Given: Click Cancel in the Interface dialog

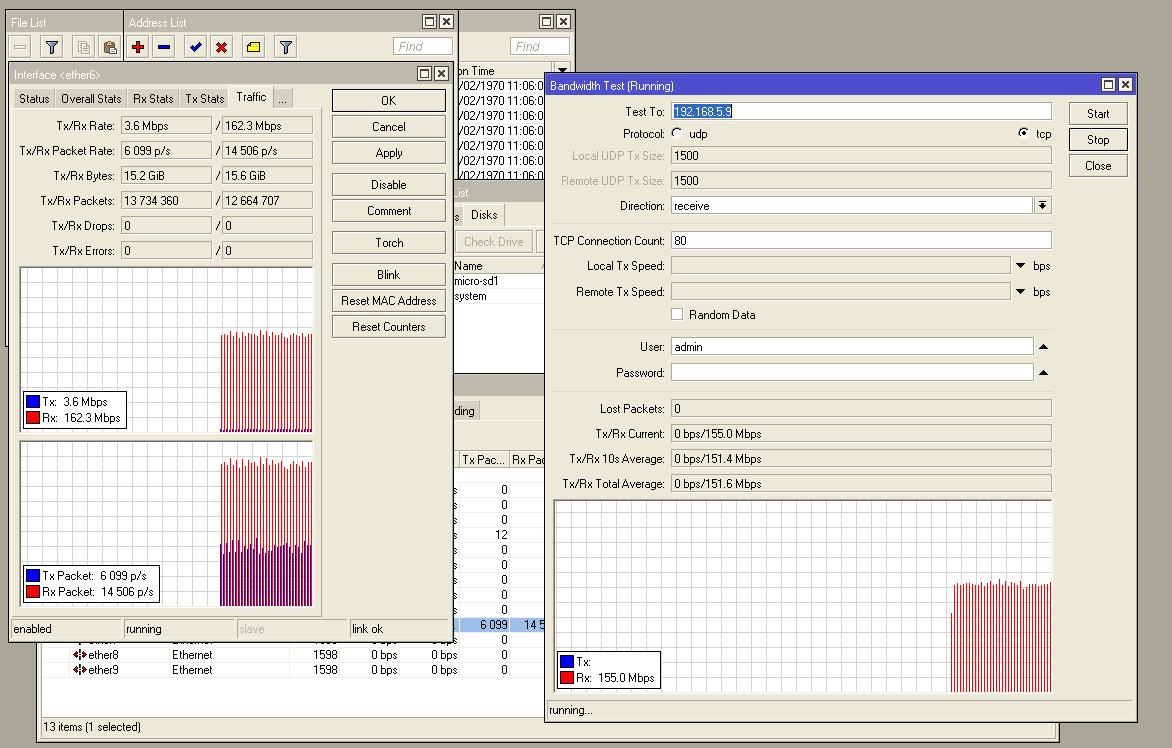Looking at the screenshot, I should (x=389, y=126).
